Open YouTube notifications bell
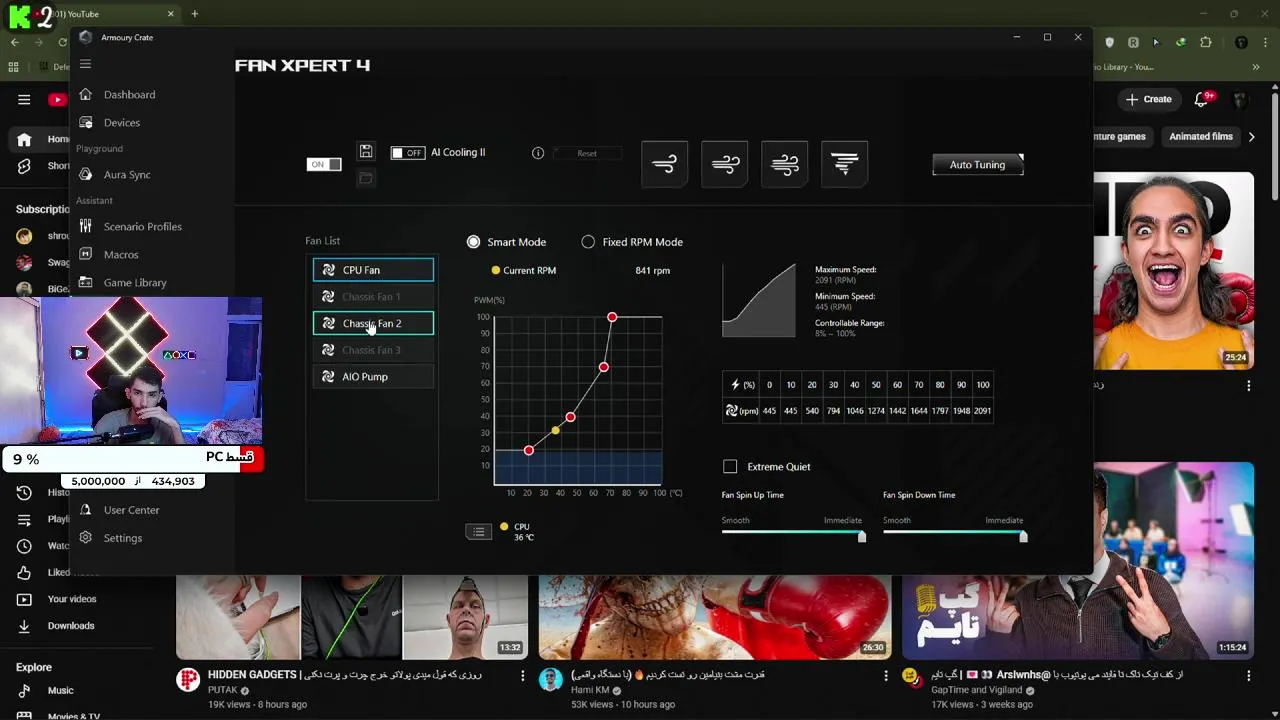 [1203, 99]
